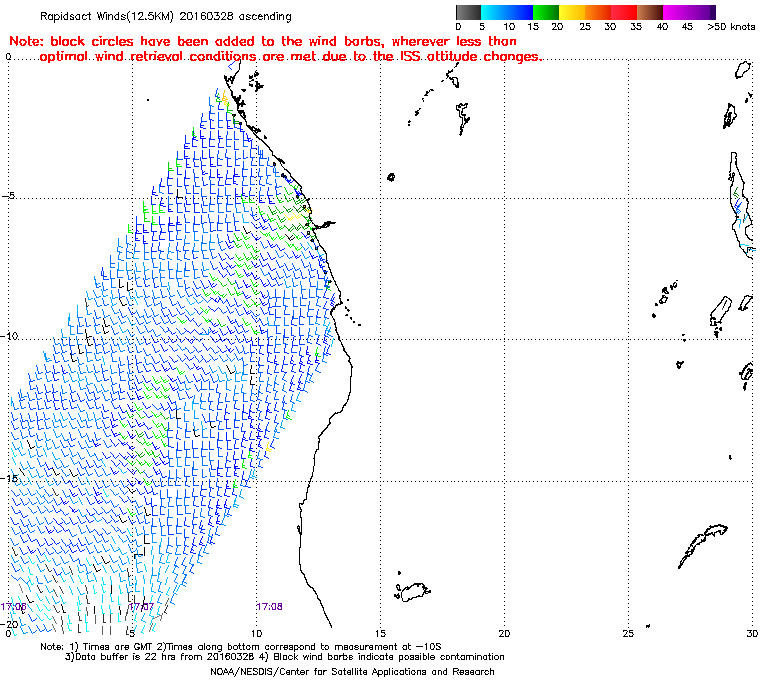Pick the brown 35-40 knots legend segment
Viewport: 760px width, 688px height.
(x=650, y=12)
